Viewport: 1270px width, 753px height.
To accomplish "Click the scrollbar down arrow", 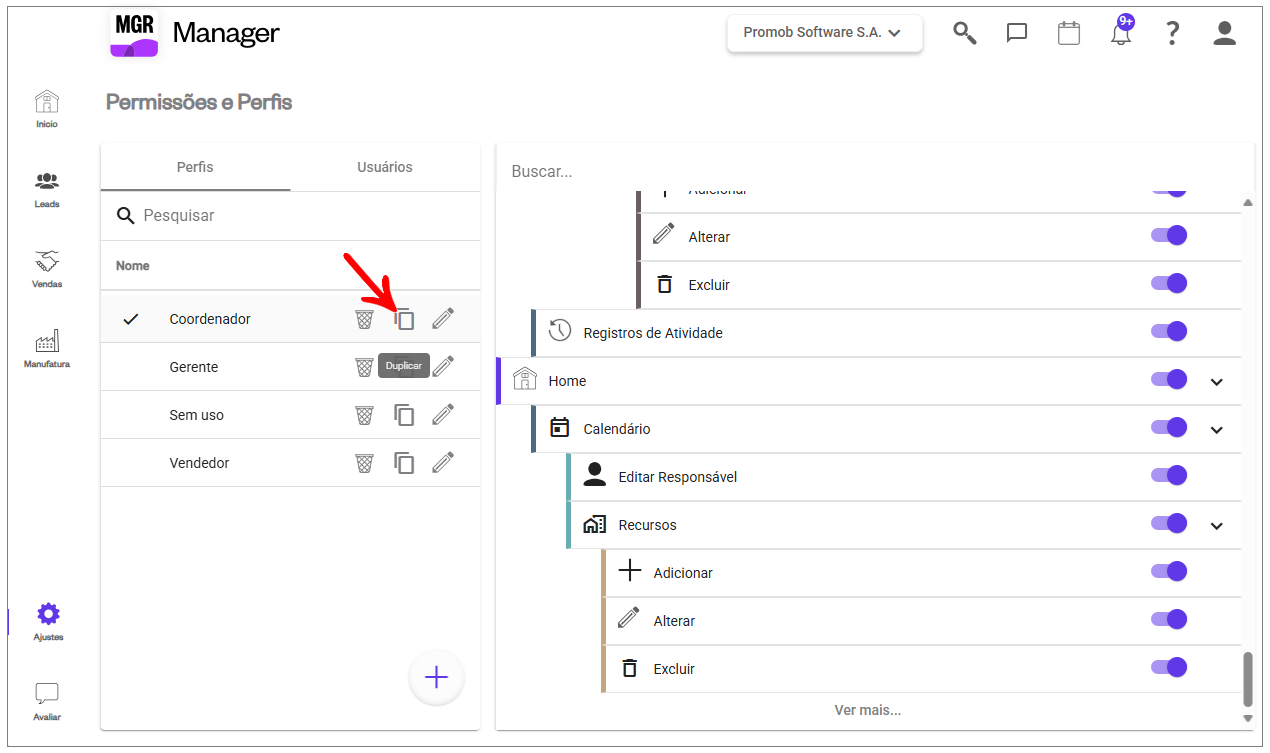I will point(1247,719).
